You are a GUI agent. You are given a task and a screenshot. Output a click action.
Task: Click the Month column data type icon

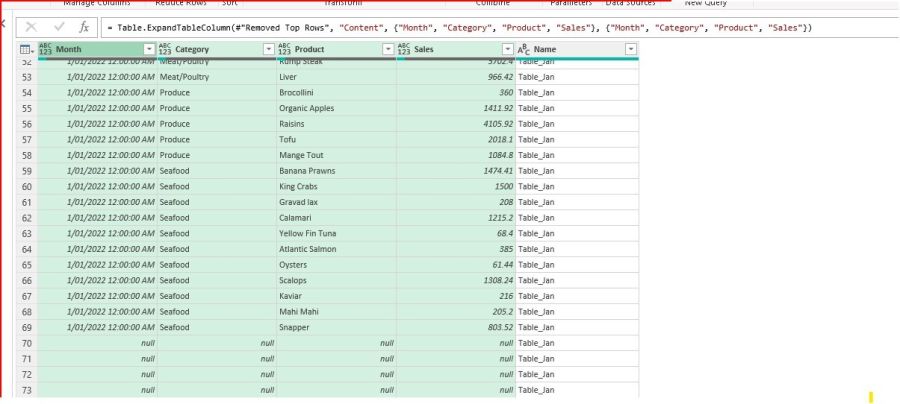tap(45, 49)
